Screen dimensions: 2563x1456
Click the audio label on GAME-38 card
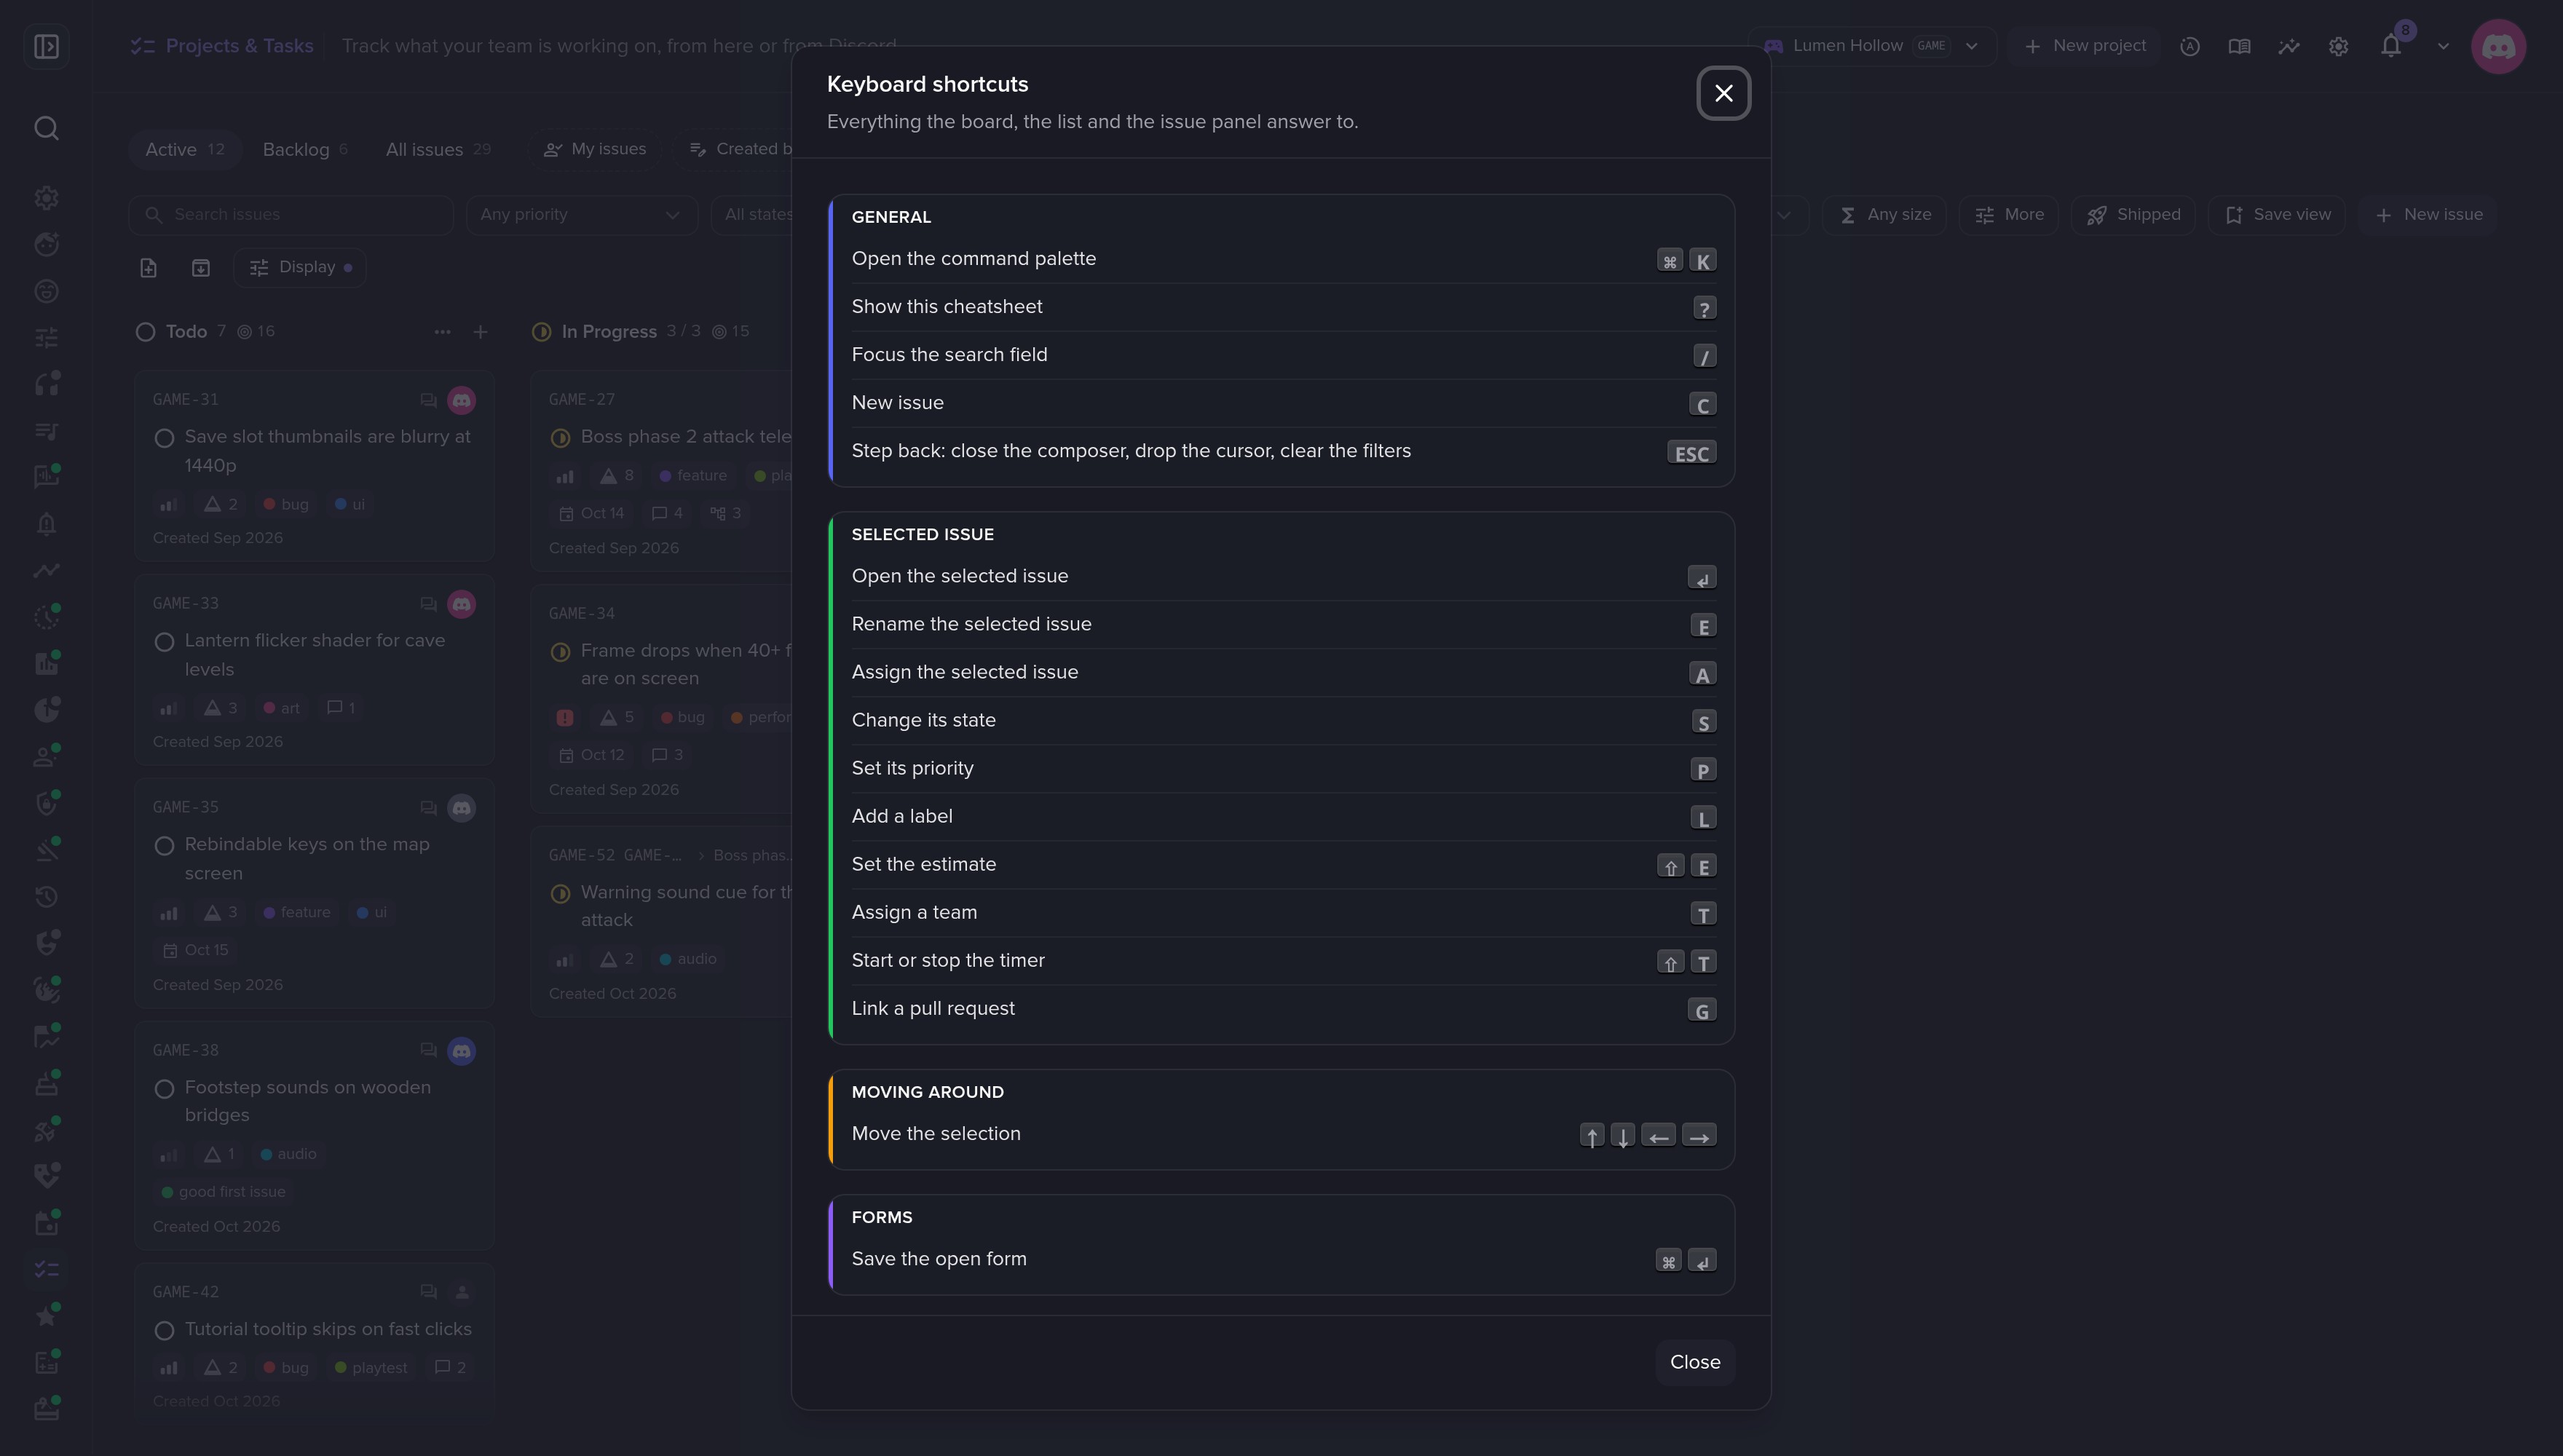(288, 1154)
